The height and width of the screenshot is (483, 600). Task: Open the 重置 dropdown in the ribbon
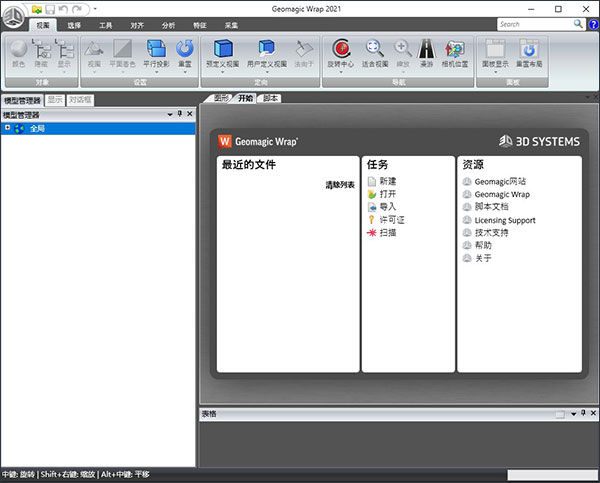(x=185, y=71)
